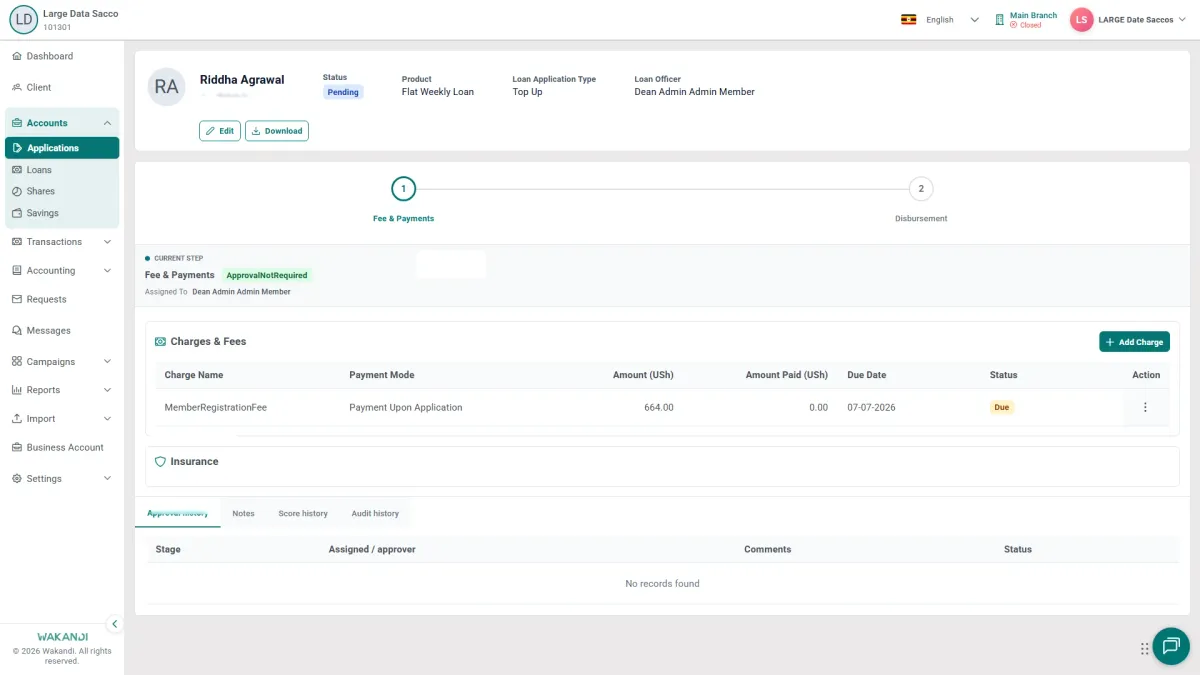Expand the Settings menu chevron
This screenshot has height=675, width=1200.
(107, 478)
